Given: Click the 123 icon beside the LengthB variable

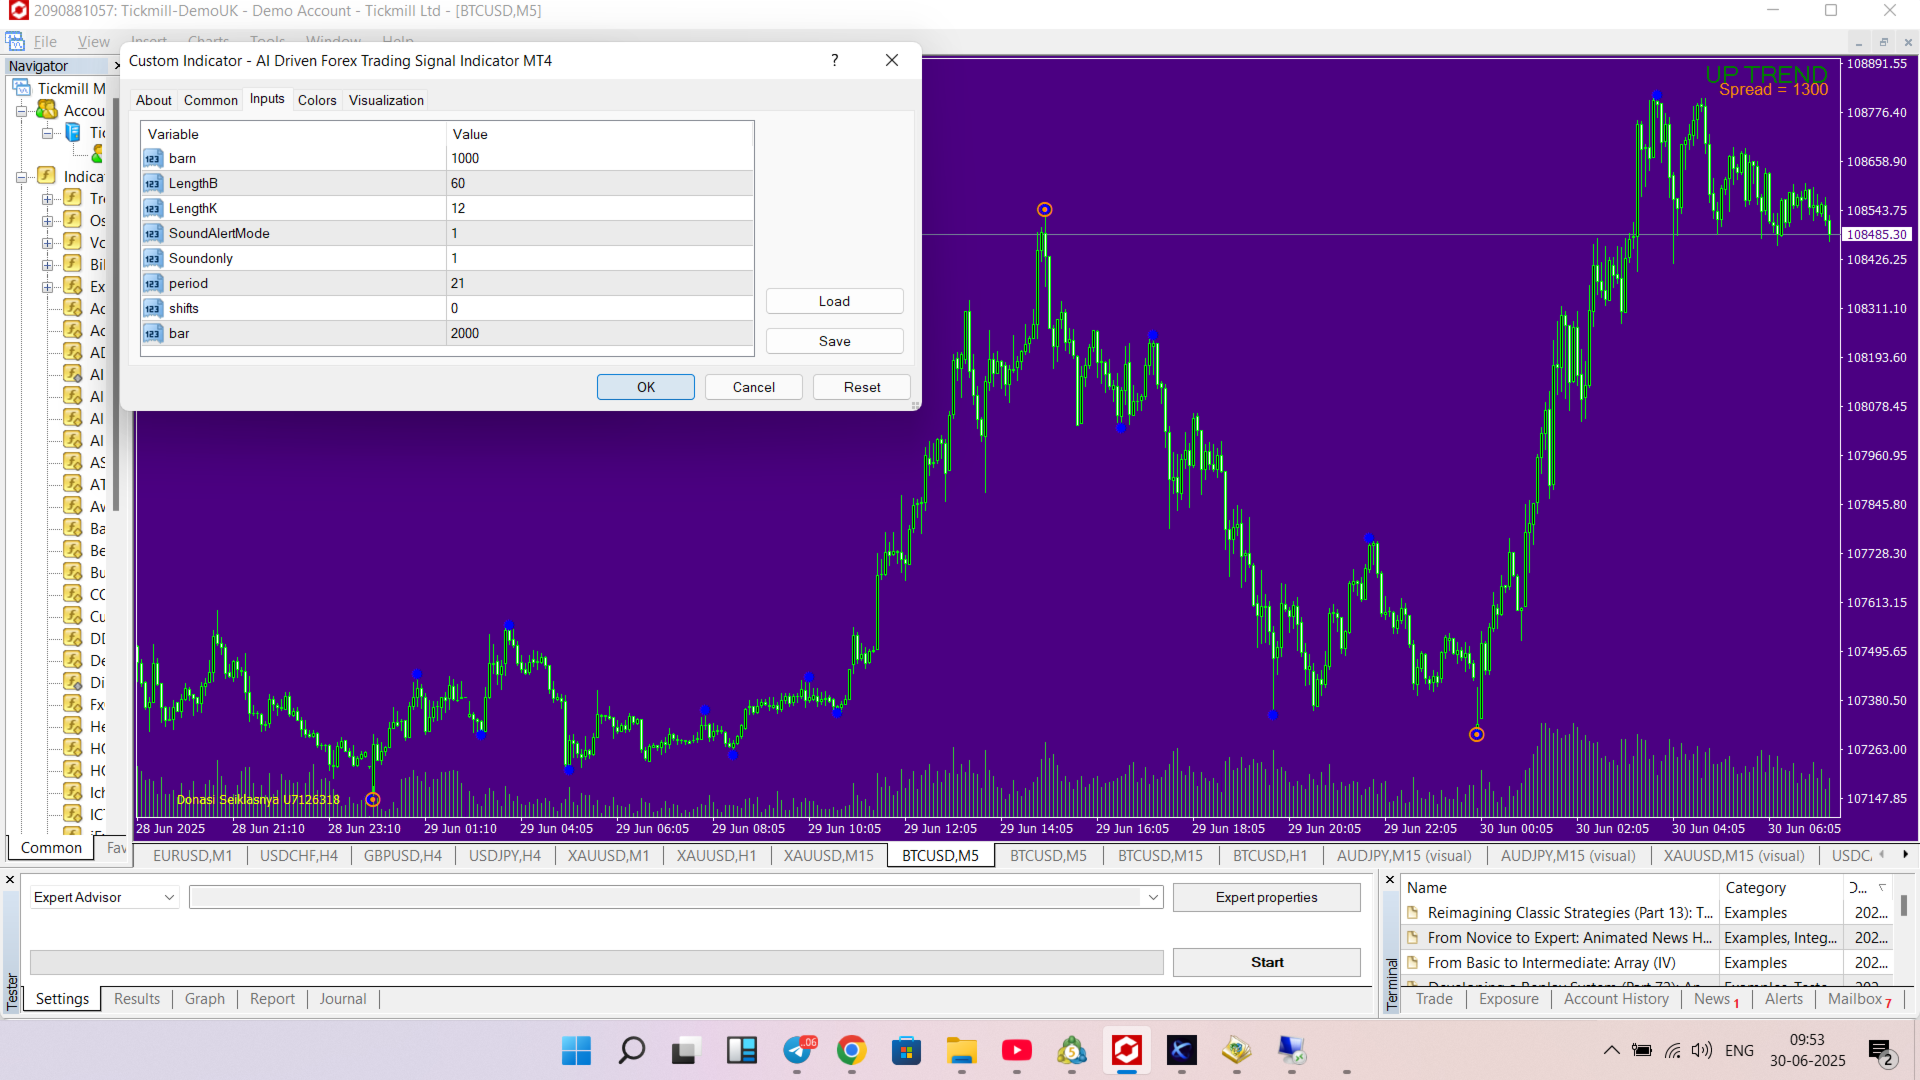Looking at the screenshot, I should point(153,183).
